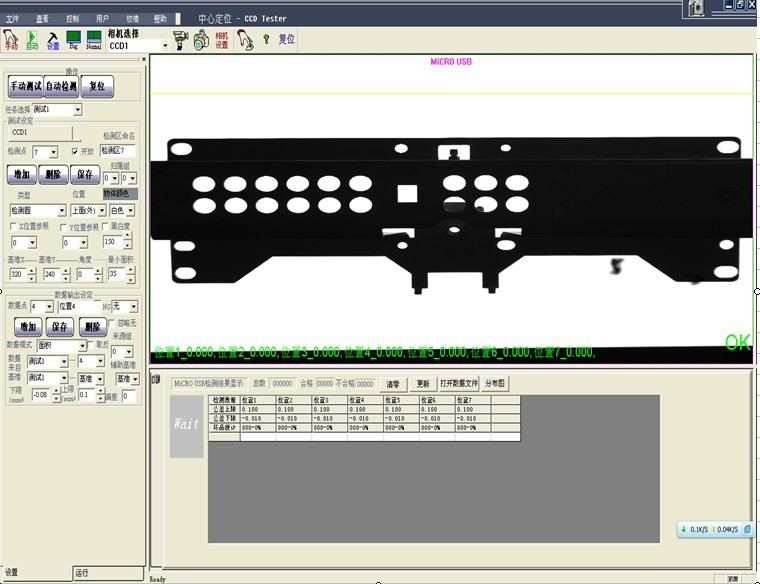Screen dimensions: 760x584
Task: Click the 分布图 button
Action: pos(495,383)
